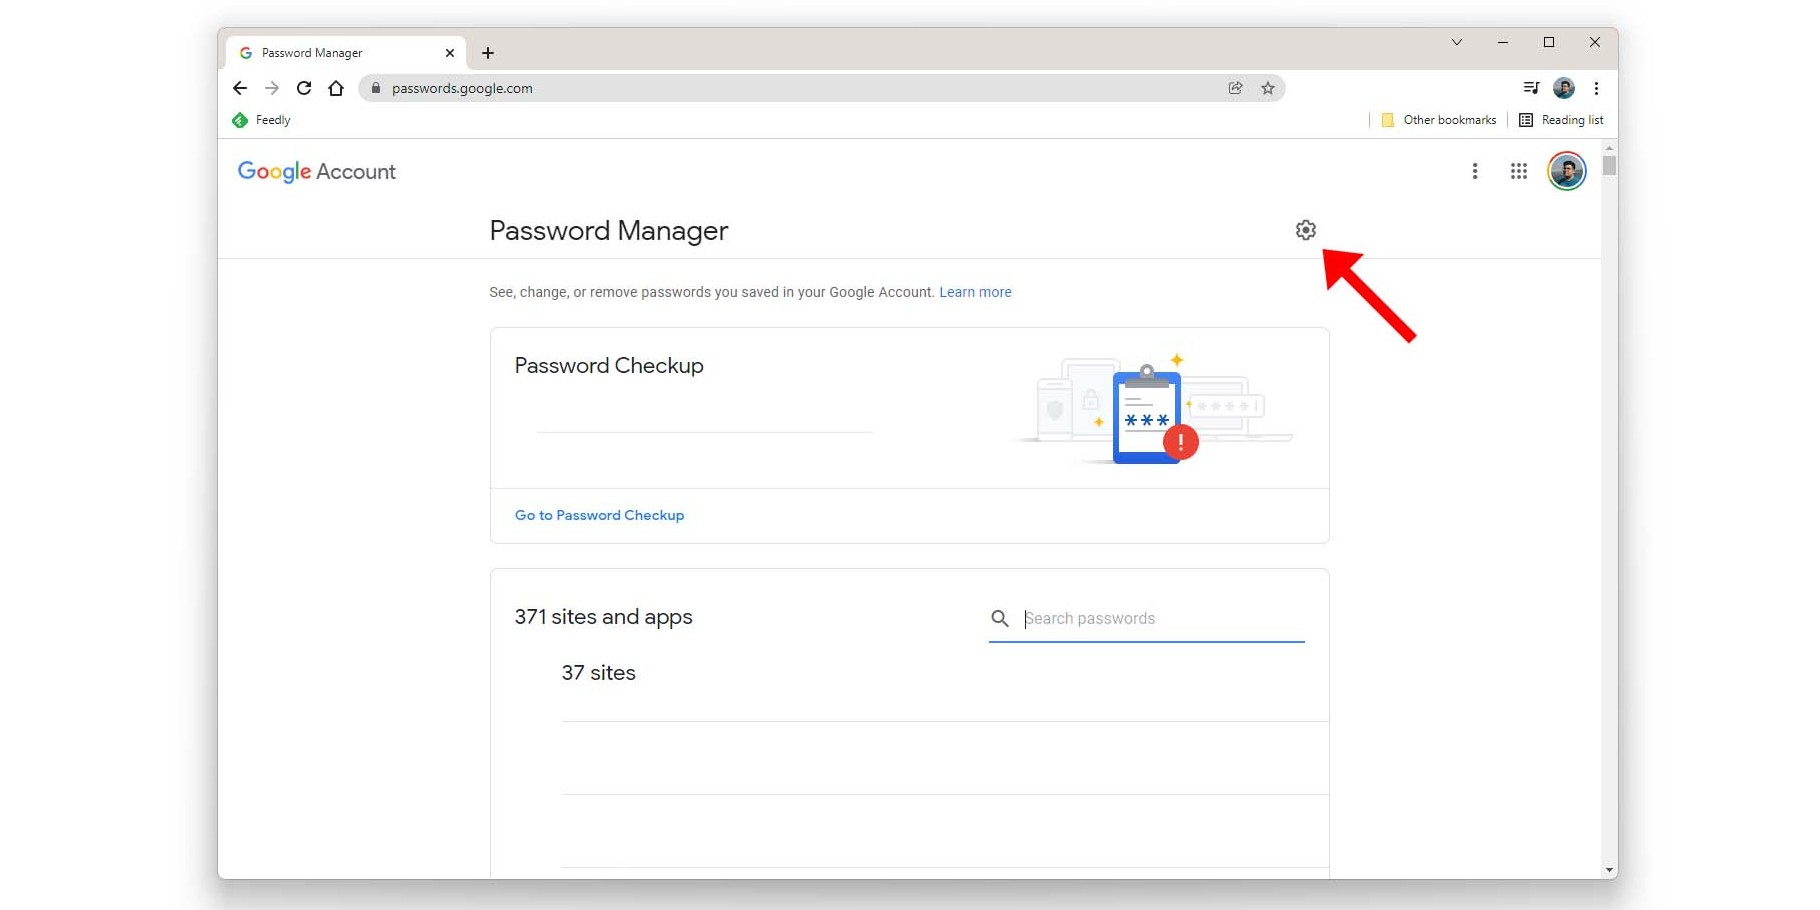The height and width of the screenshot is (910, 1820).
Task: Click the Google Account profile avatar
Action: (1566, 171)
